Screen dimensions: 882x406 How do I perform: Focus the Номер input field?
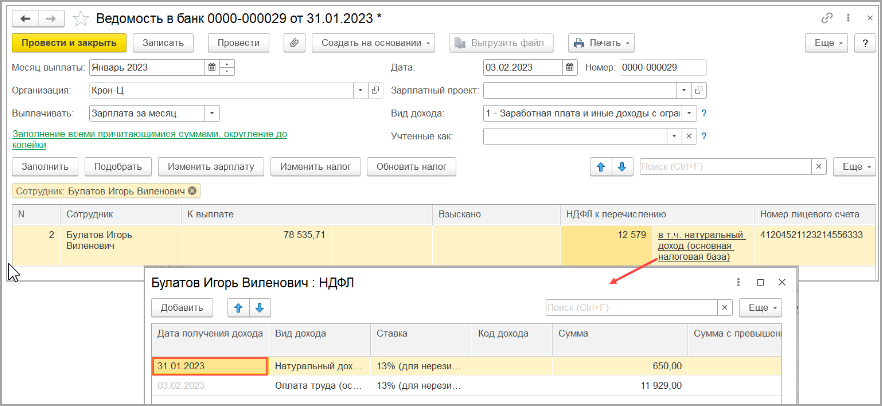coord(663,67)
